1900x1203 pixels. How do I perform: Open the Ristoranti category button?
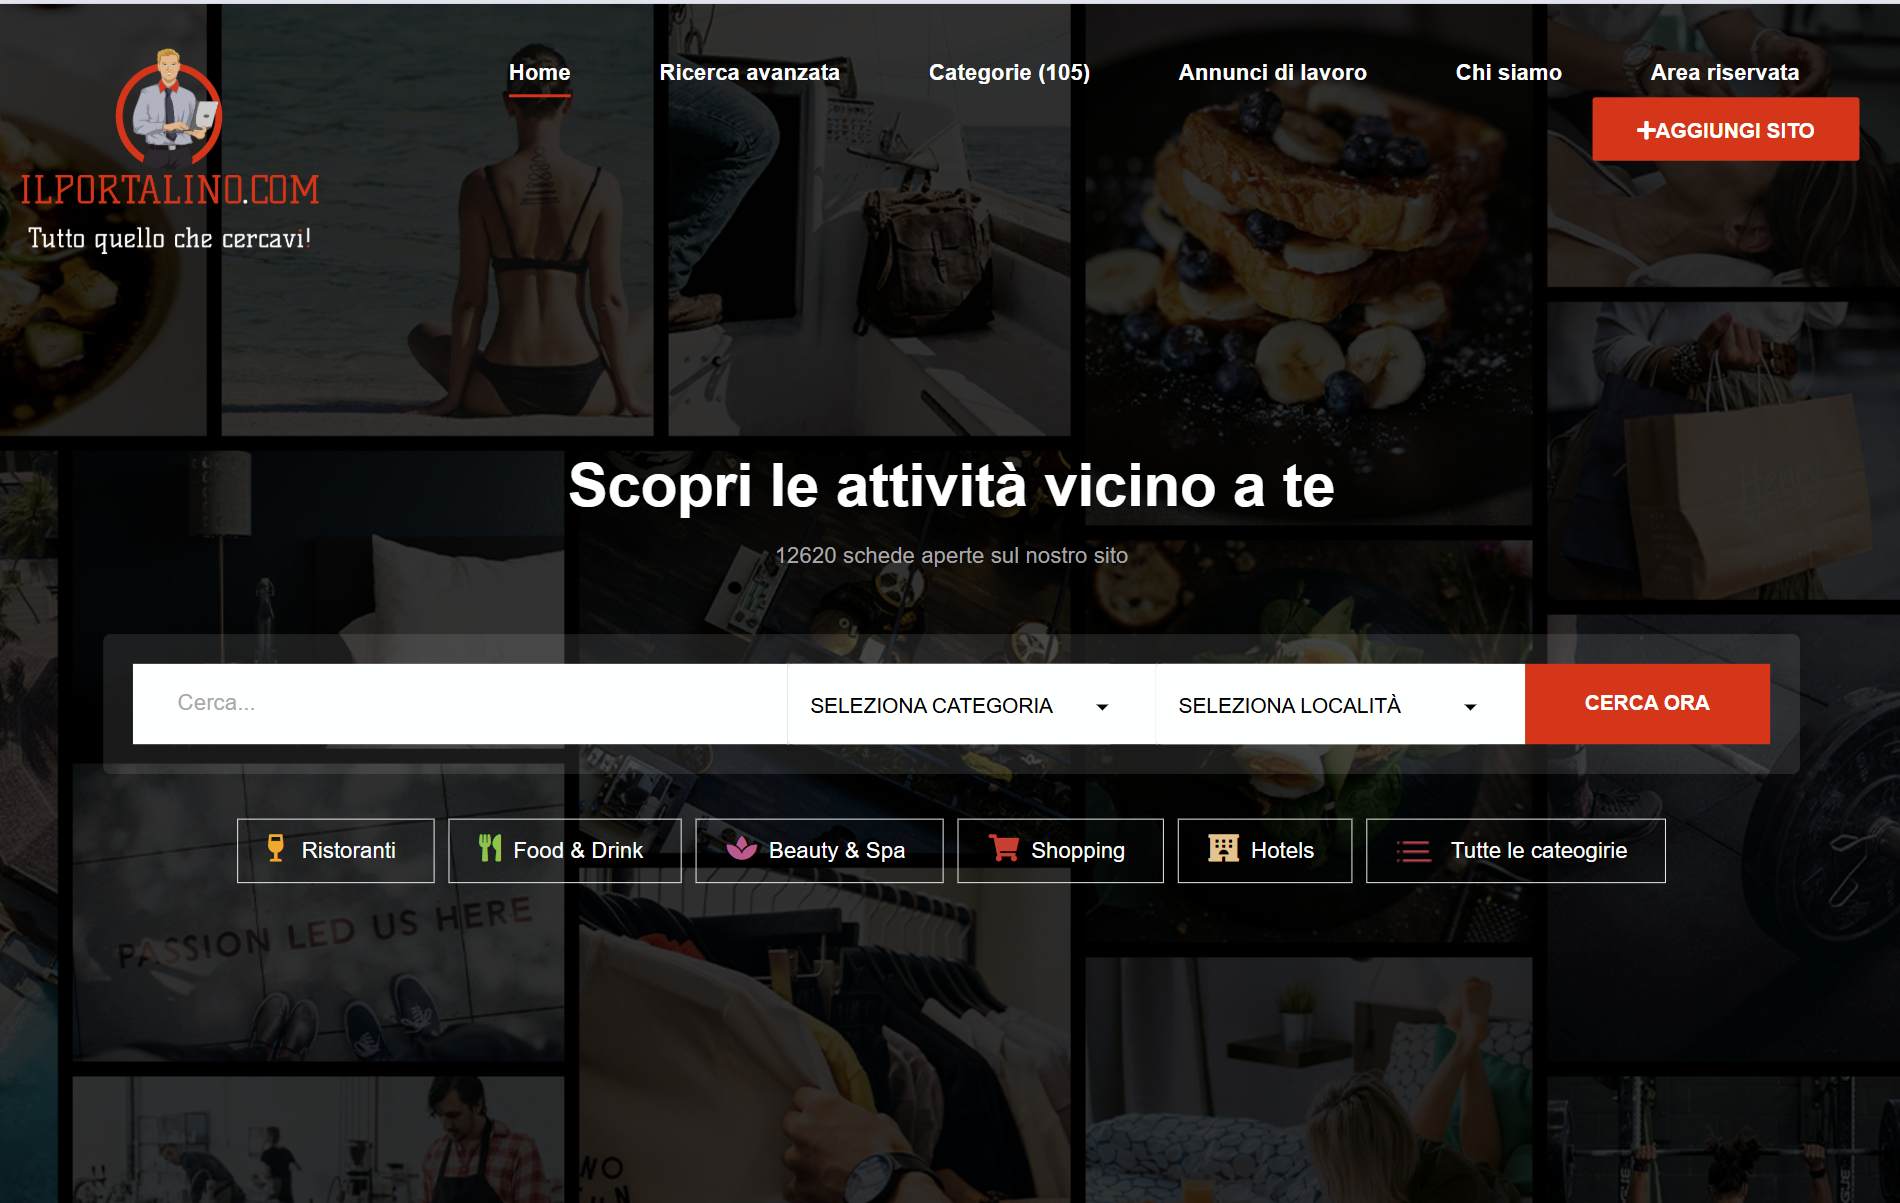335,850
